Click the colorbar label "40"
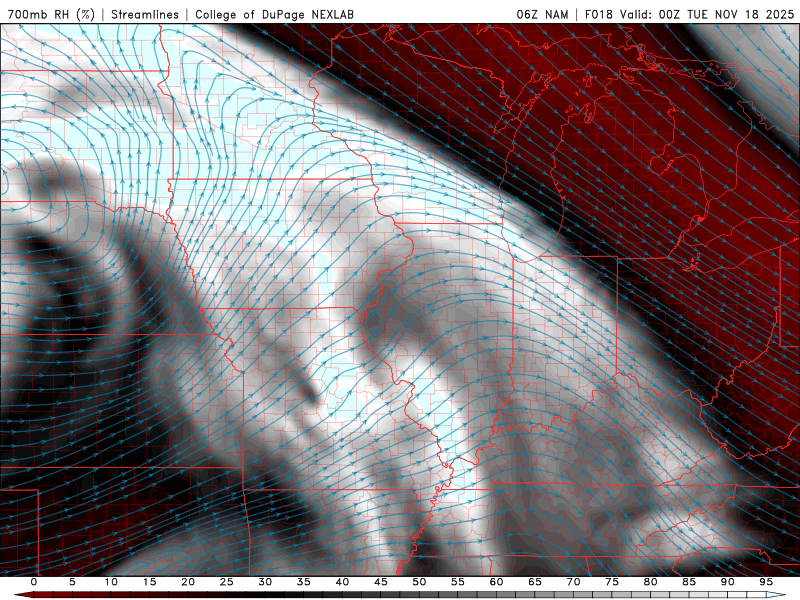The width and height of the screenshot is (800, 600). point(342,582)
